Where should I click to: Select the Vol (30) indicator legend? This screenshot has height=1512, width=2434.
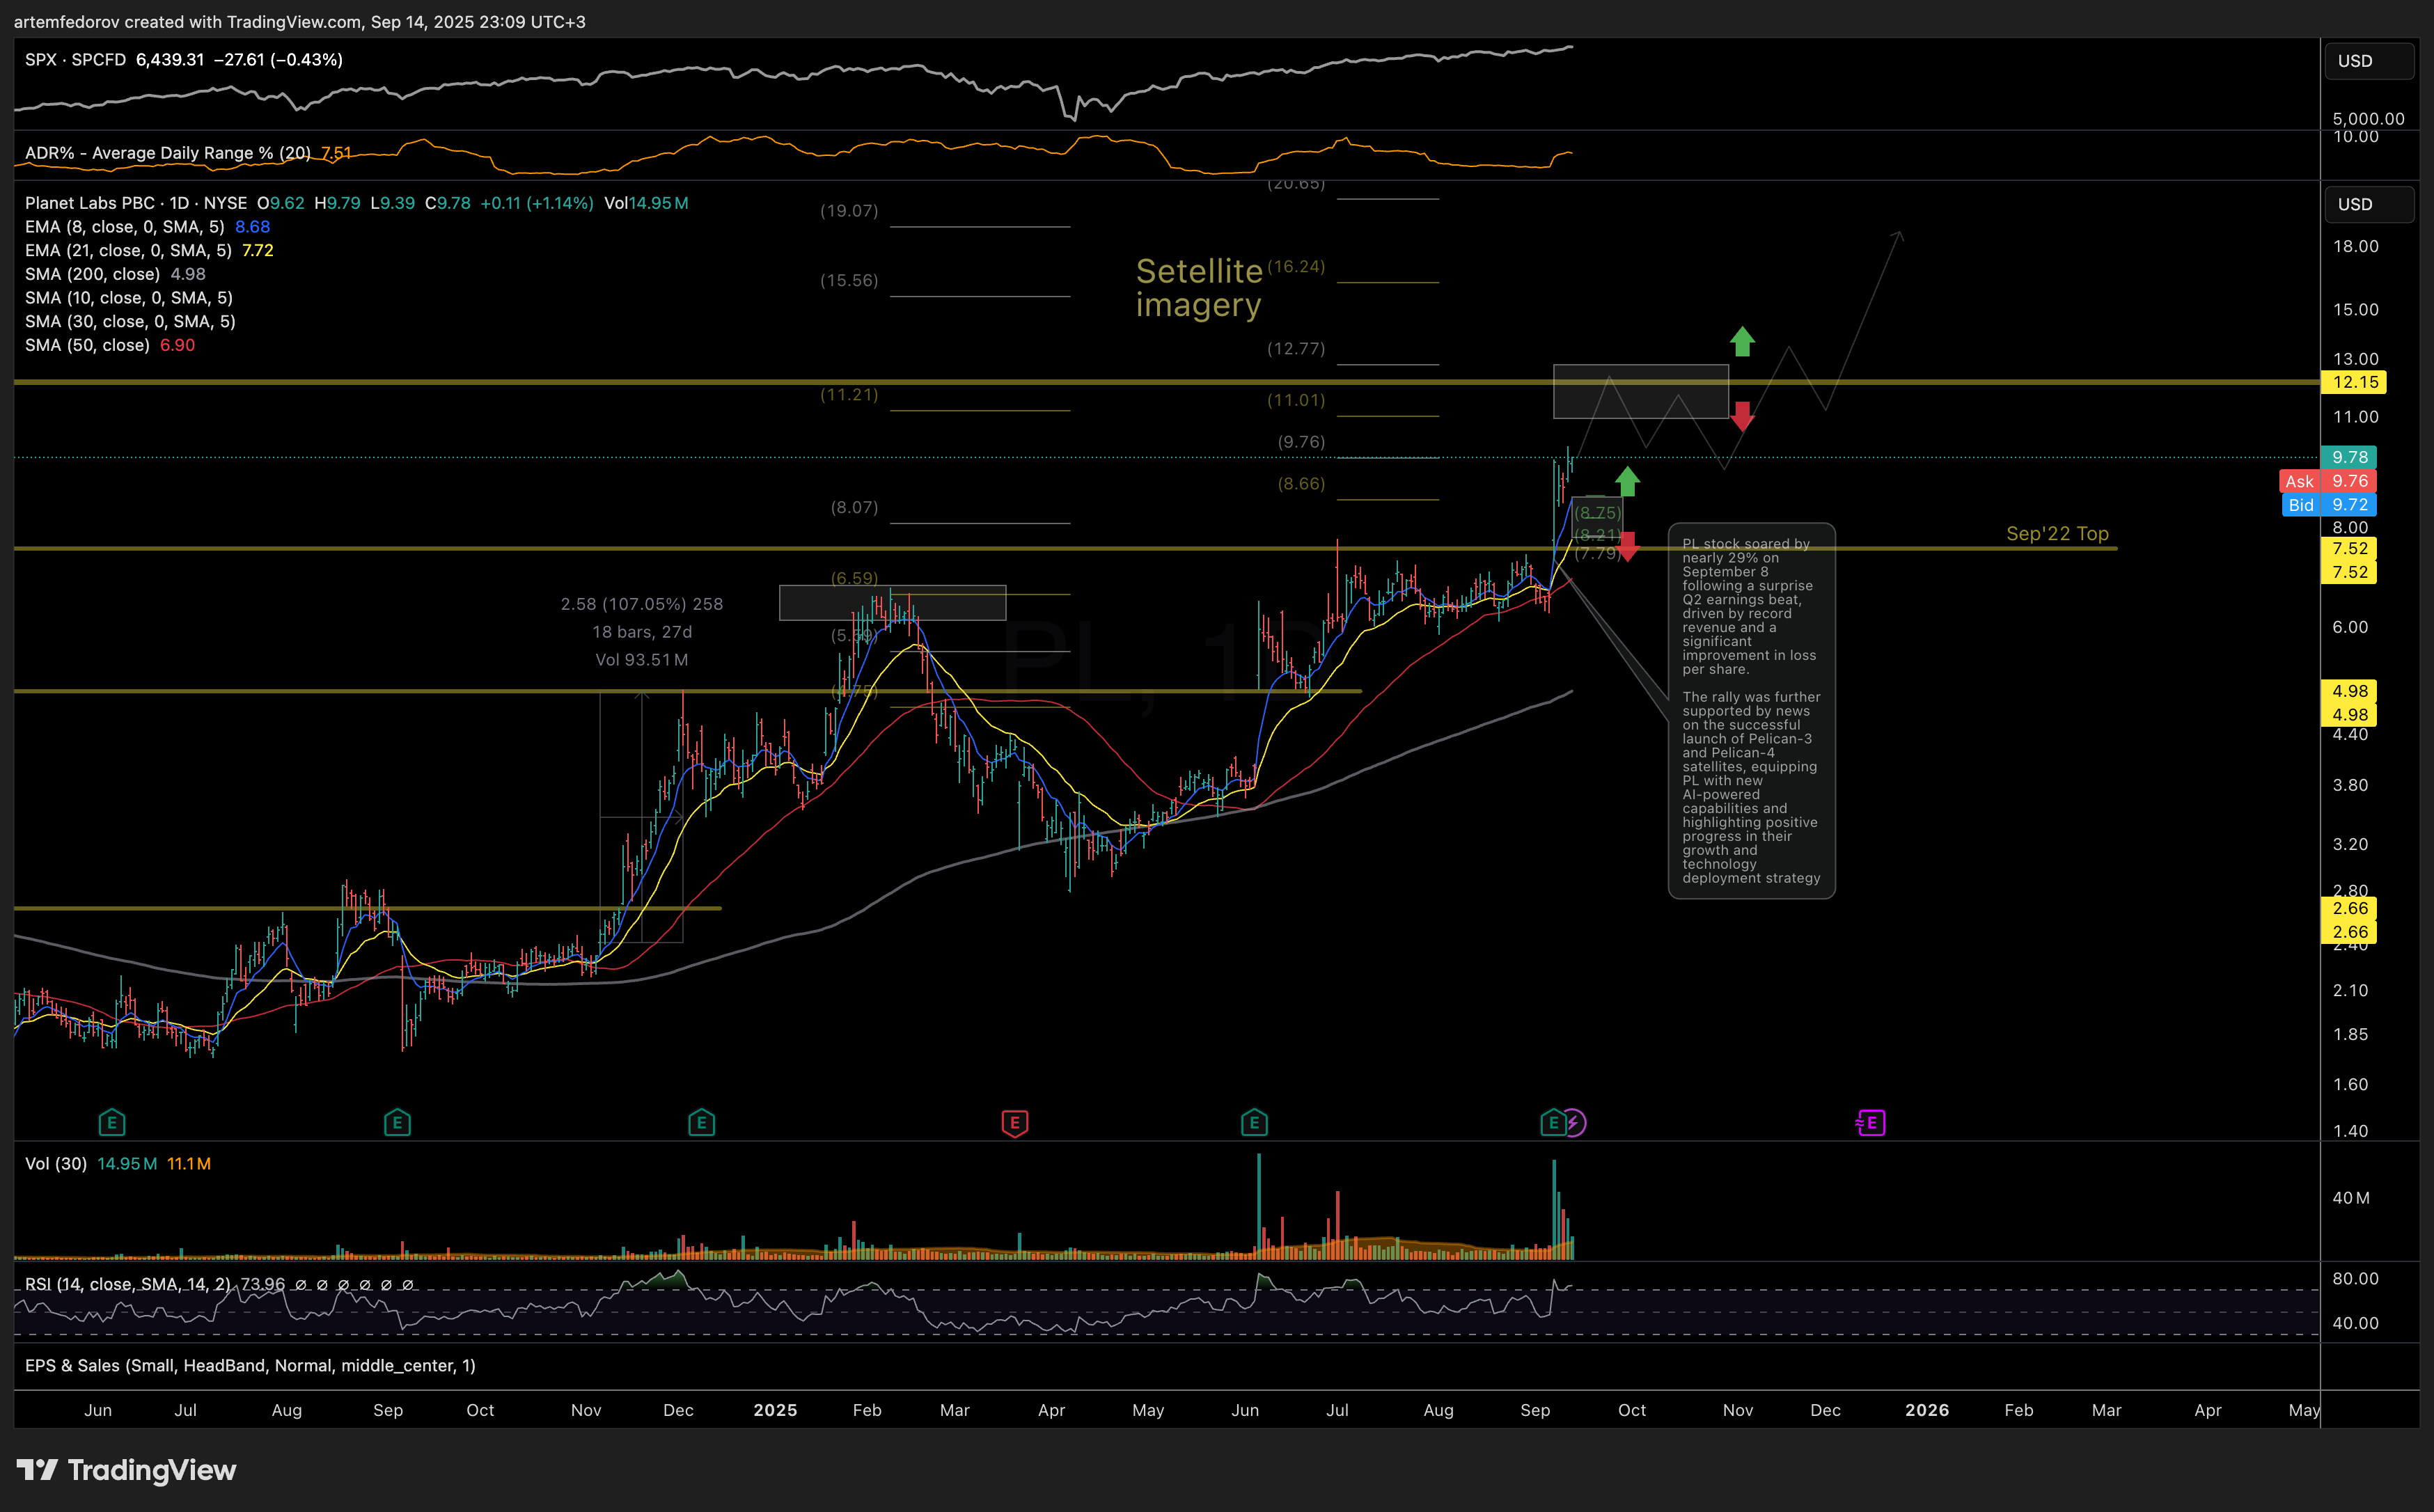[56, 1164]
